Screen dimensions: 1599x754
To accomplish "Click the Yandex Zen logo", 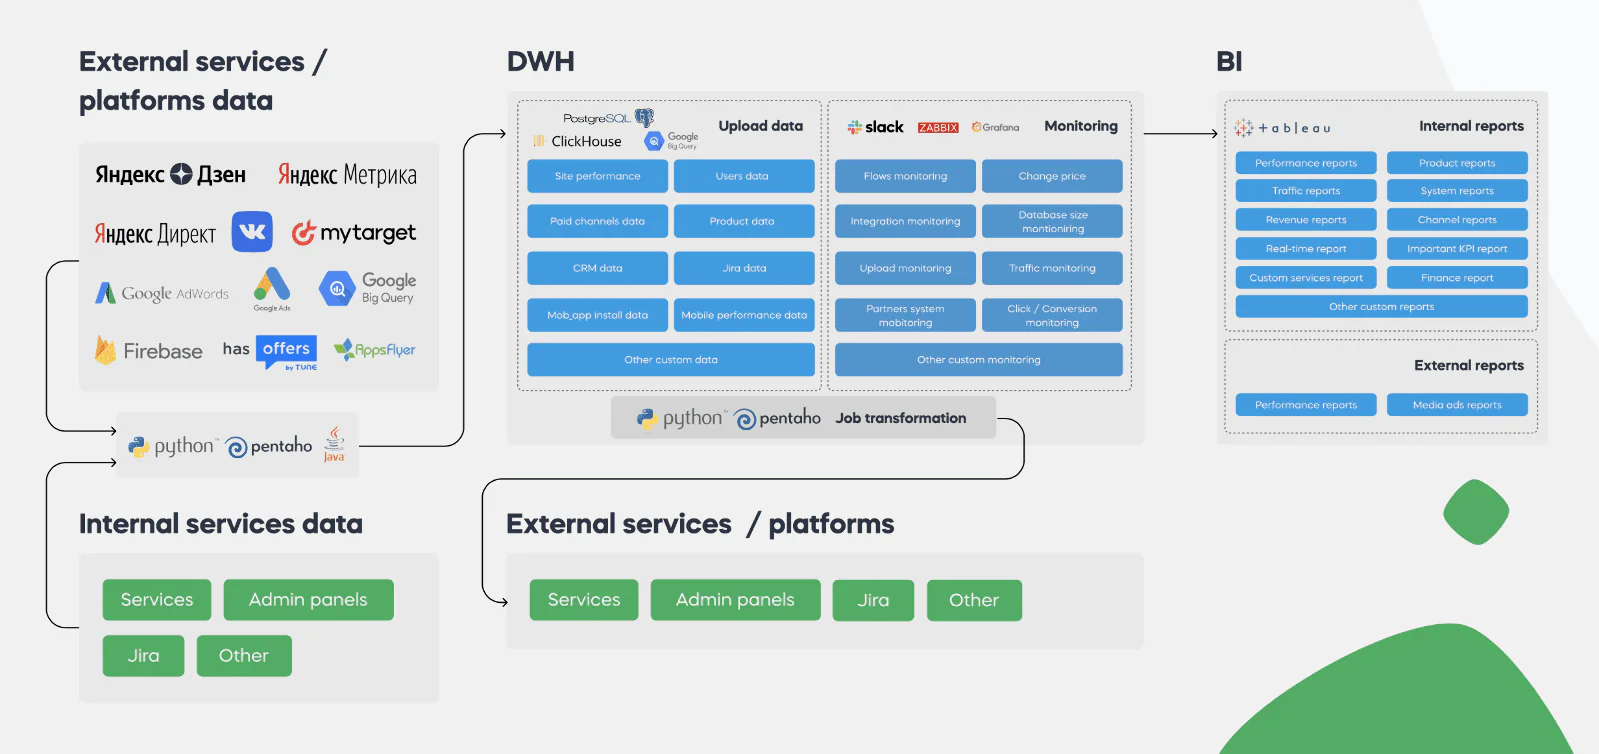I will click(x=170, y=174).
